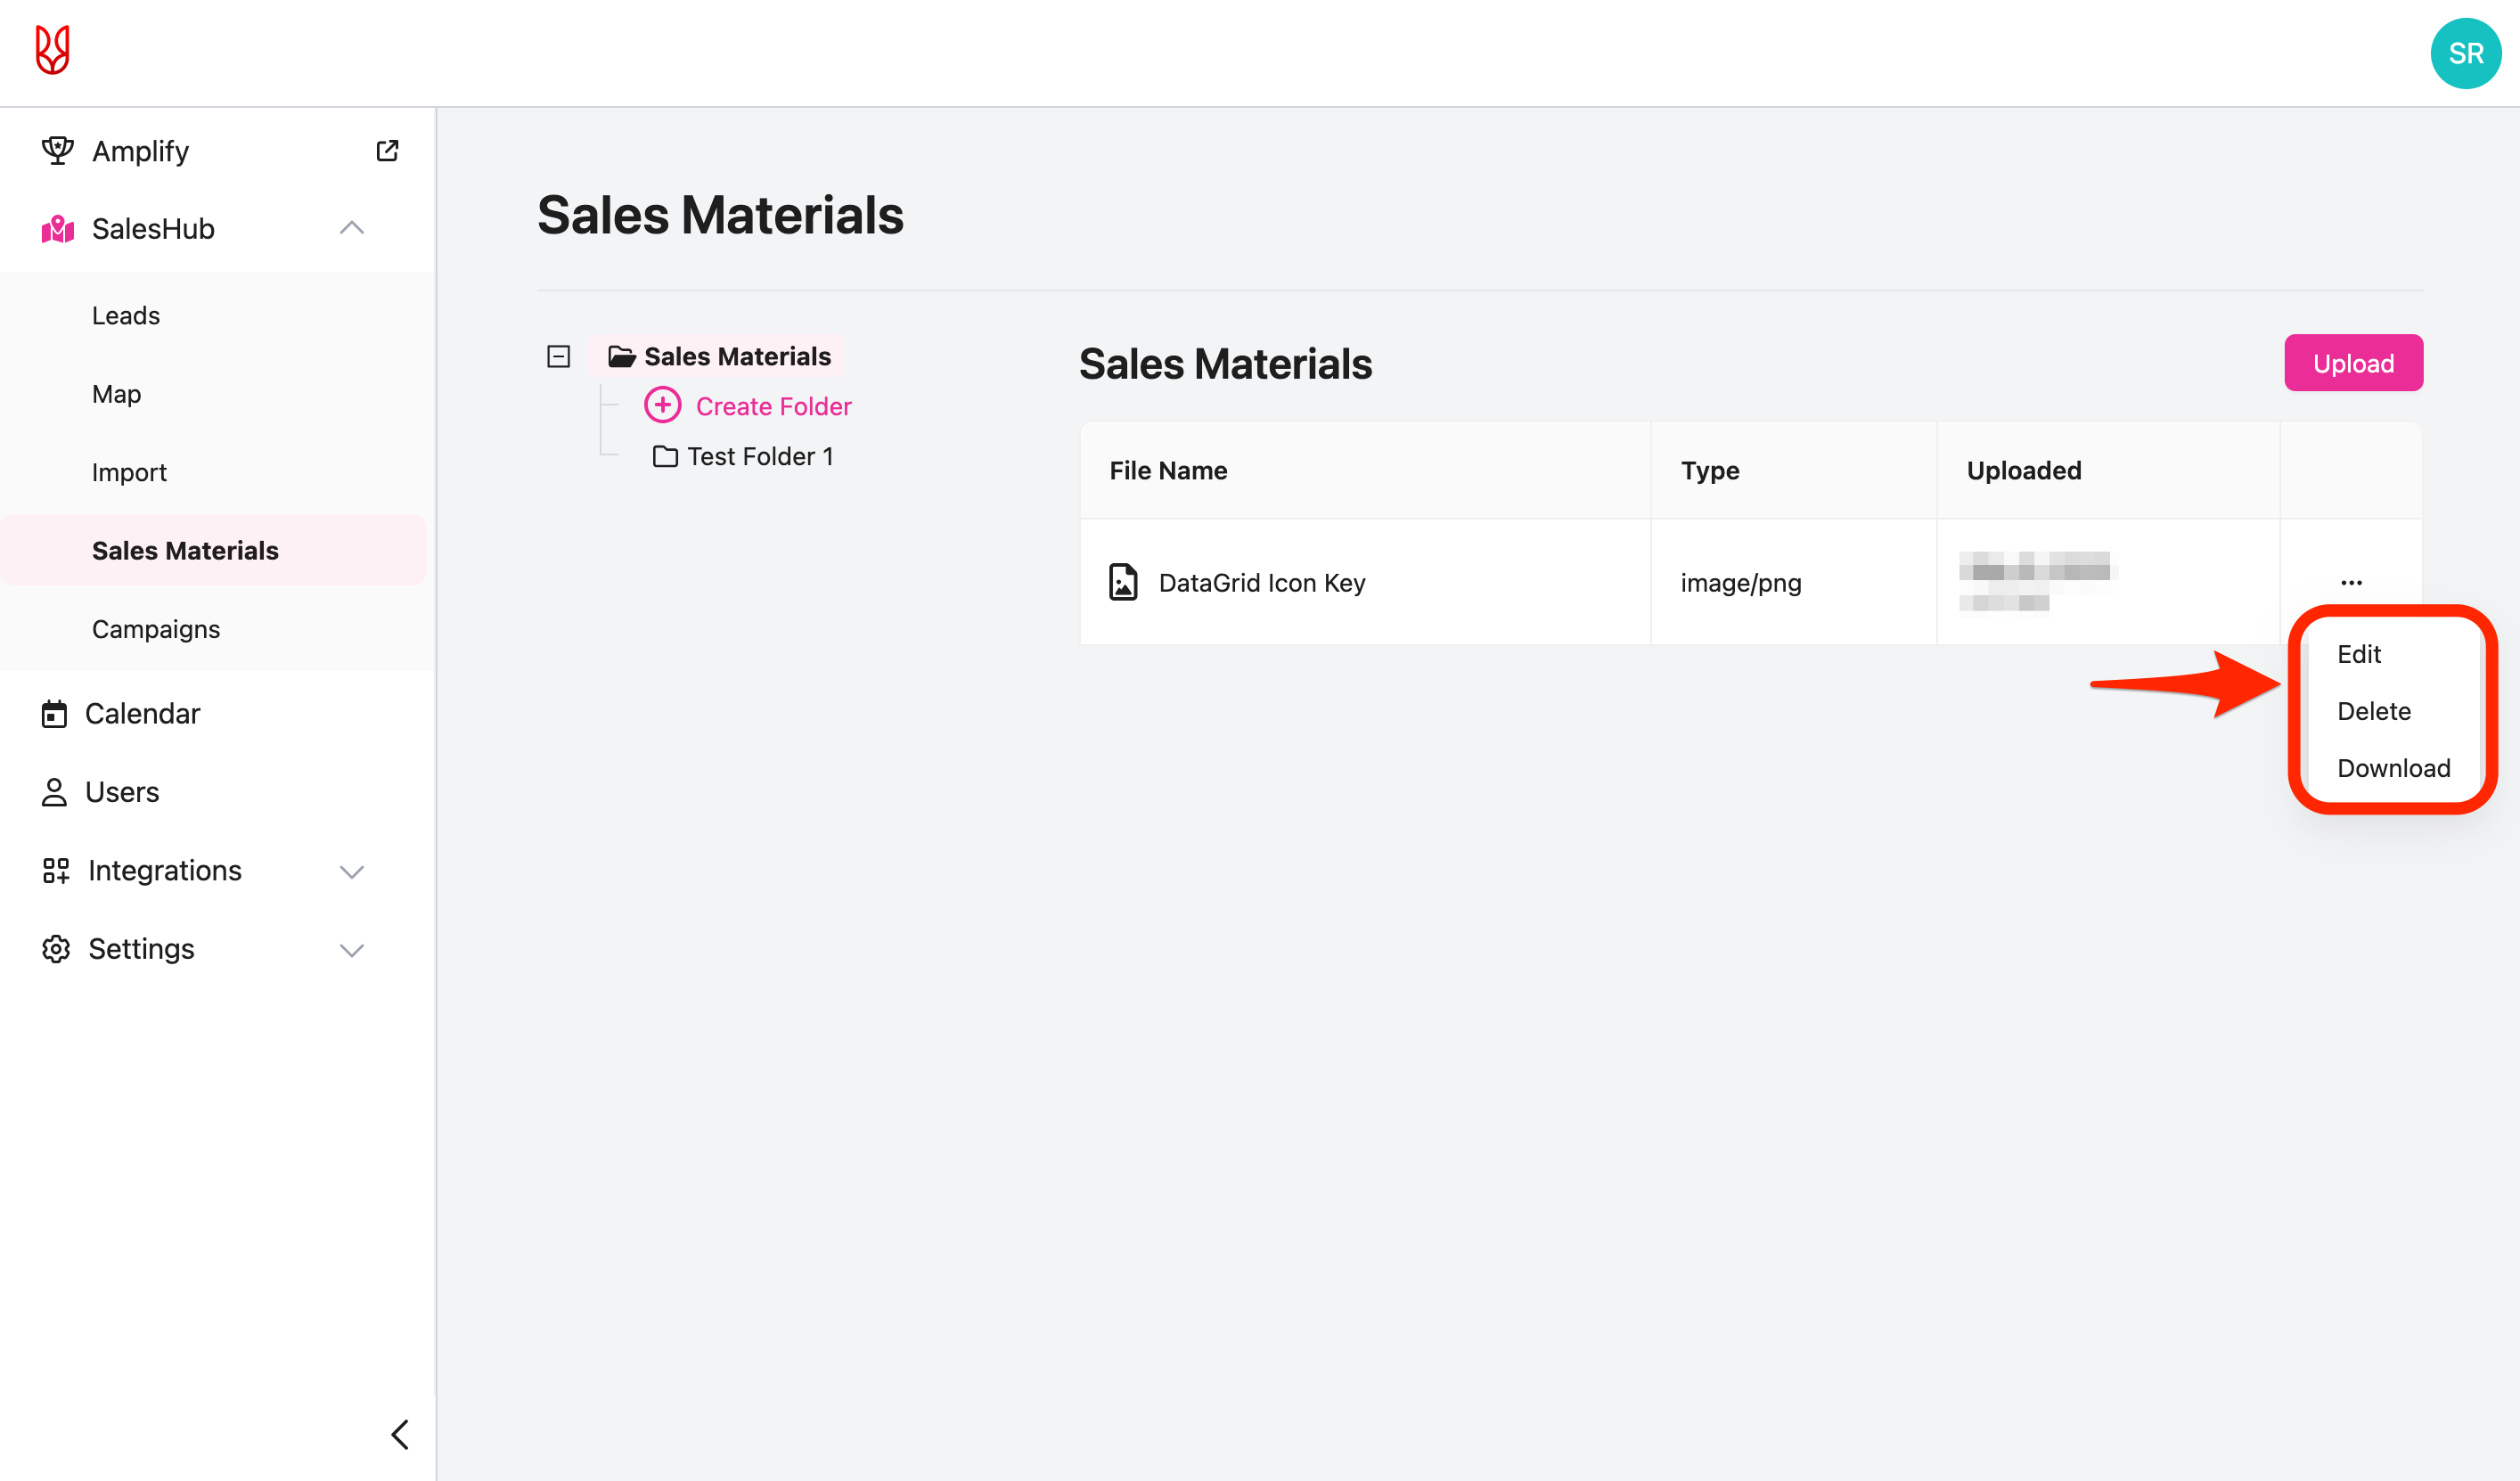This screenshot has width=2520, height=1481.
Task: Open the Test Folder 1 tree item
Action: click(761, 455)
